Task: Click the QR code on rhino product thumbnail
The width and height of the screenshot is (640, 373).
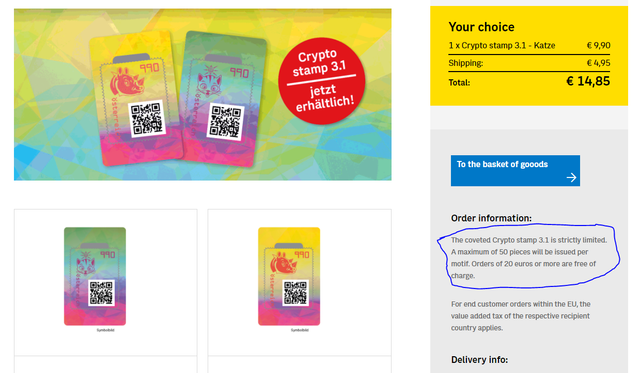Action: [x=296, y=293]
